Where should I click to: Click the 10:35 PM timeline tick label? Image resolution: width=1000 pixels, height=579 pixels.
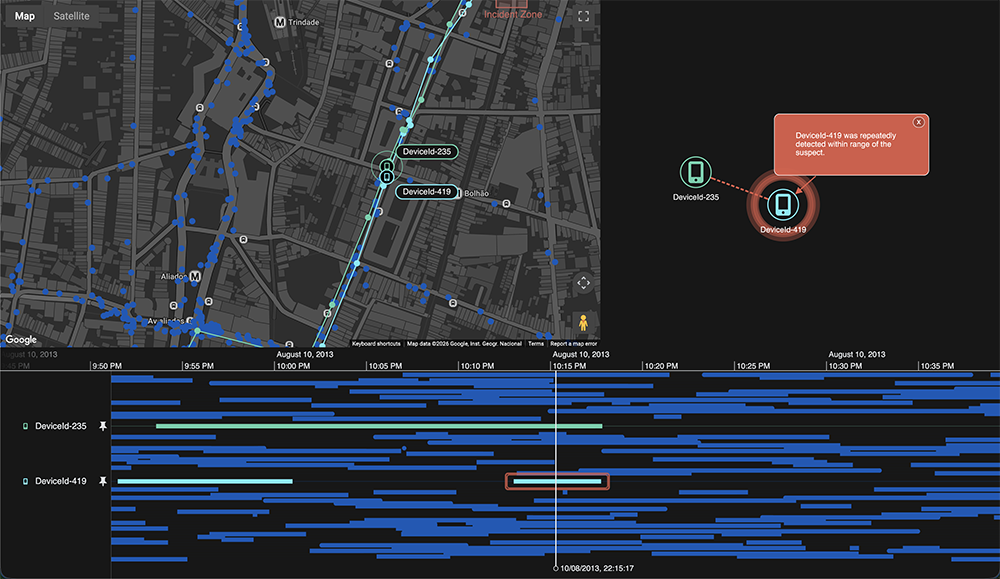point(937,366)
